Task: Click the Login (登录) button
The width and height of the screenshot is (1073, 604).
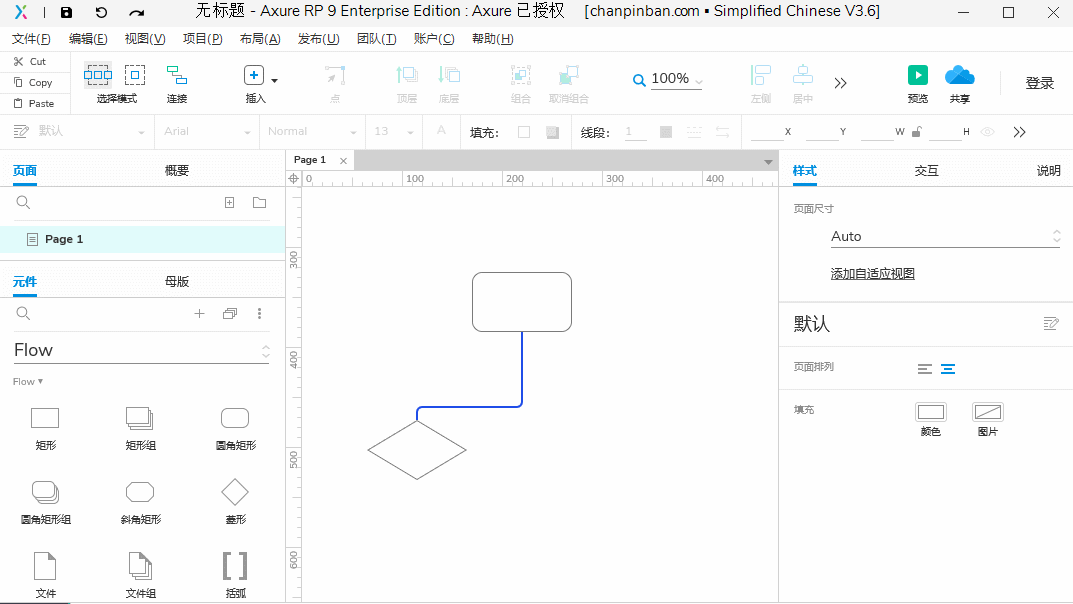Action: pos(1039,83)
